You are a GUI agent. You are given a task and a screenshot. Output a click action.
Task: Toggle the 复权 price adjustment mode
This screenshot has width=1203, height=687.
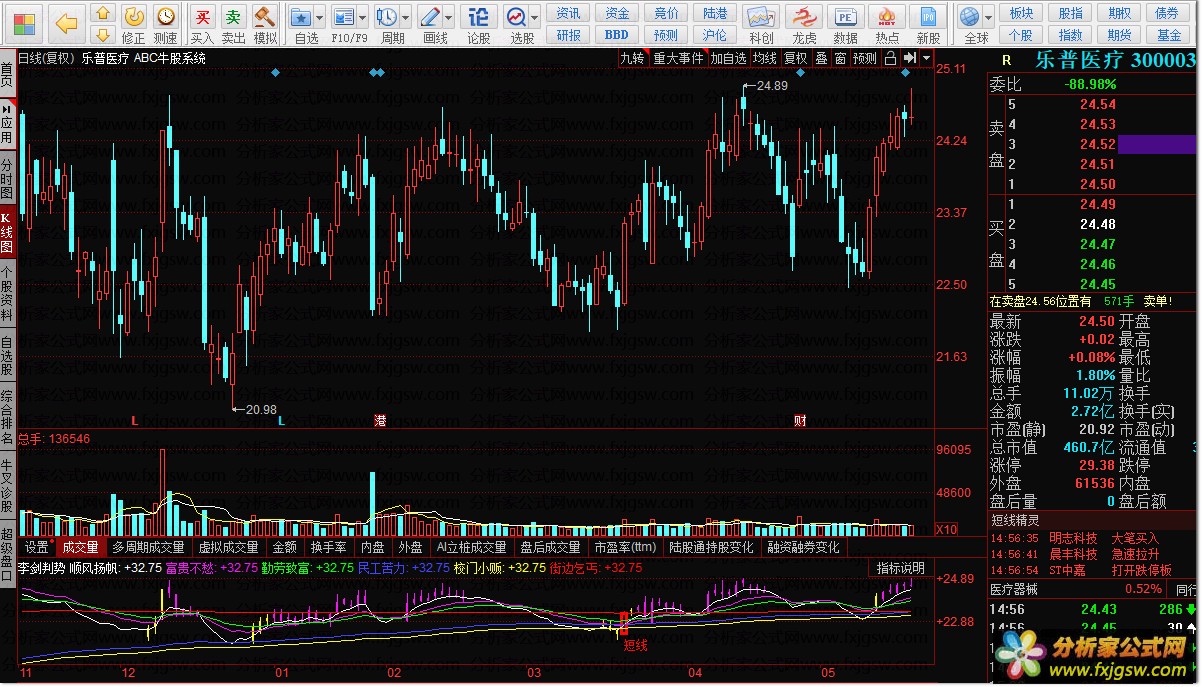[796, 58]
